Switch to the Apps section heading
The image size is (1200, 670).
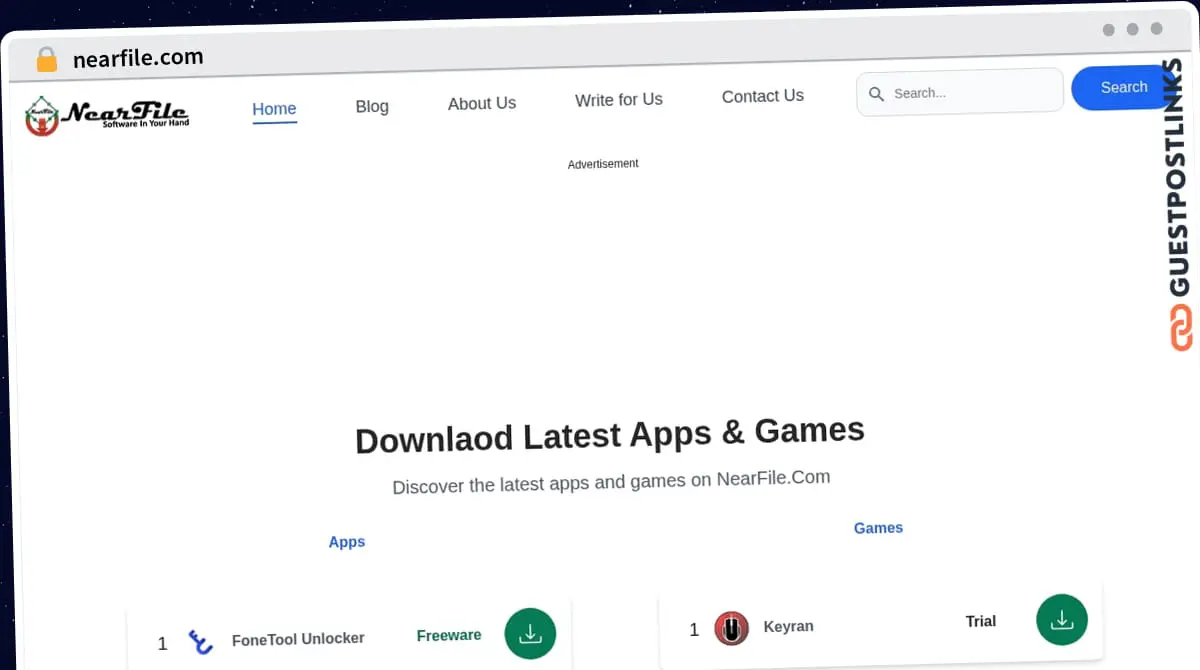pos(347,542)
